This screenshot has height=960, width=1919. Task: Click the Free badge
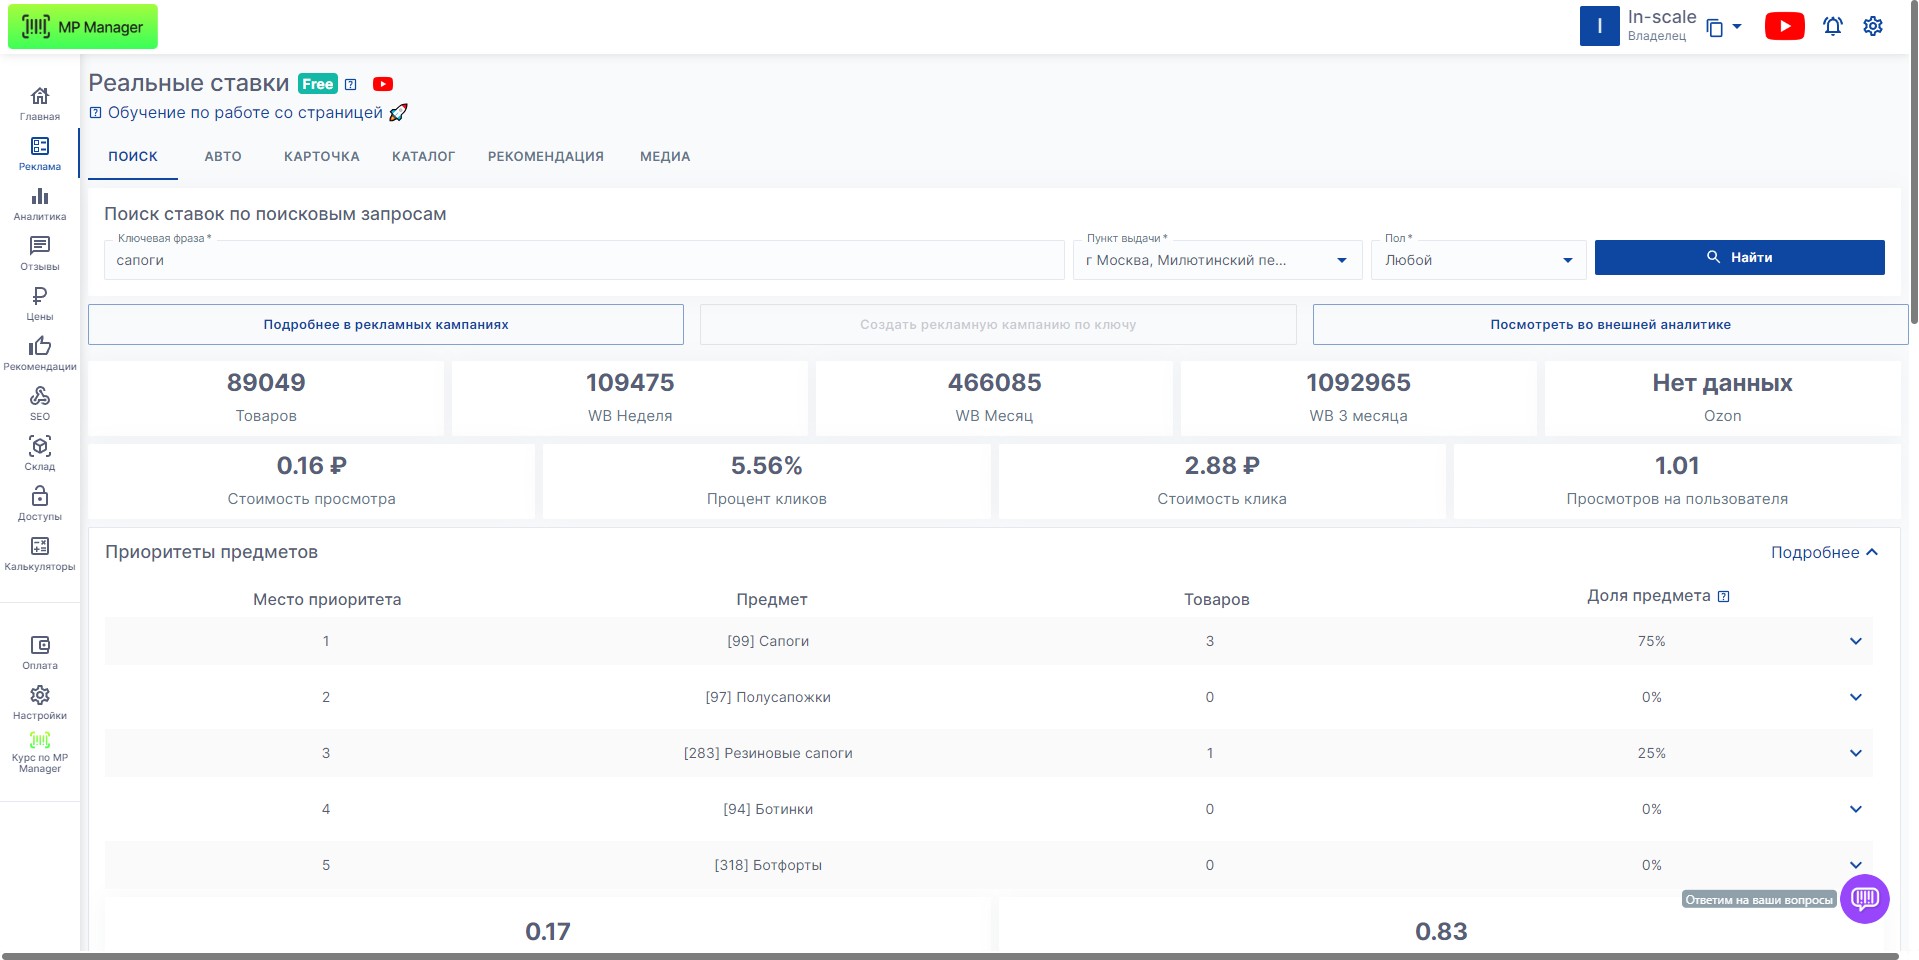[x=318, y=84]
